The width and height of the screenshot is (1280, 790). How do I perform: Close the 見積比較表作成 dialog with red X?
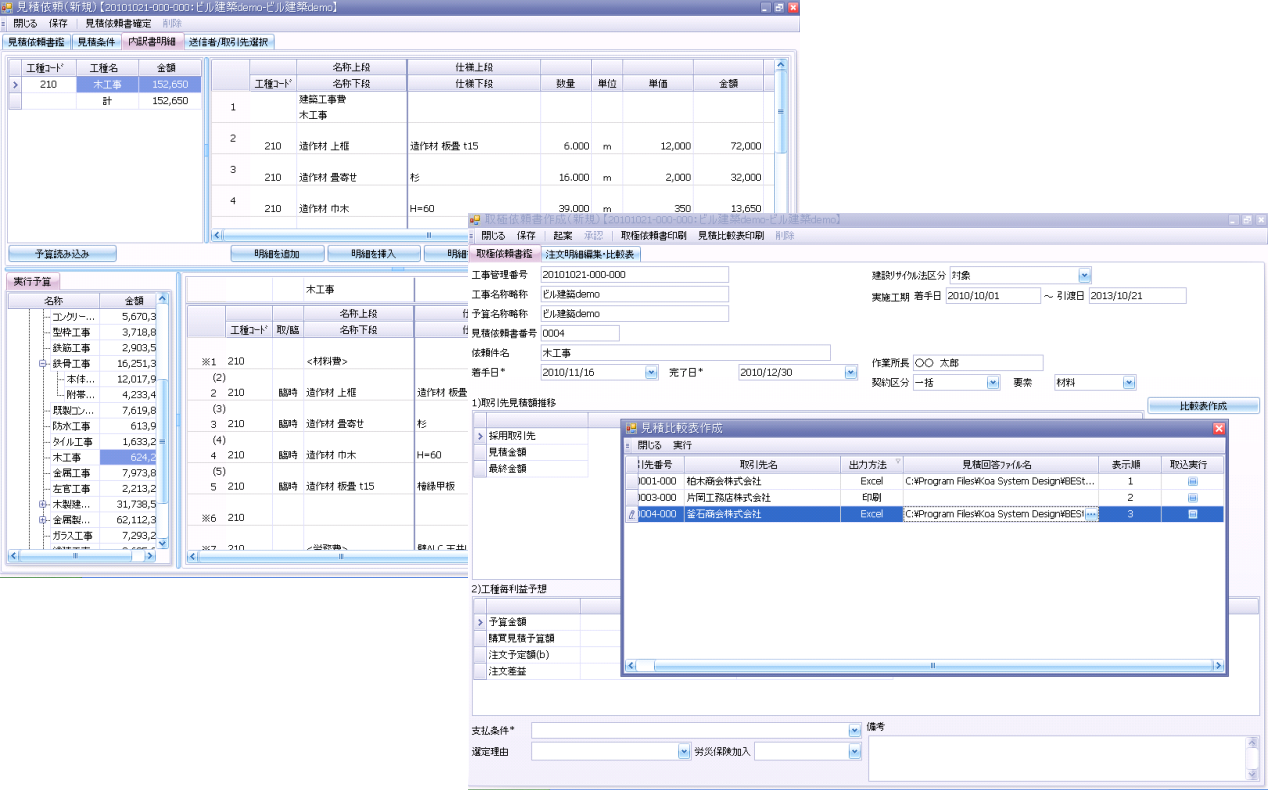coord(1218,428)
